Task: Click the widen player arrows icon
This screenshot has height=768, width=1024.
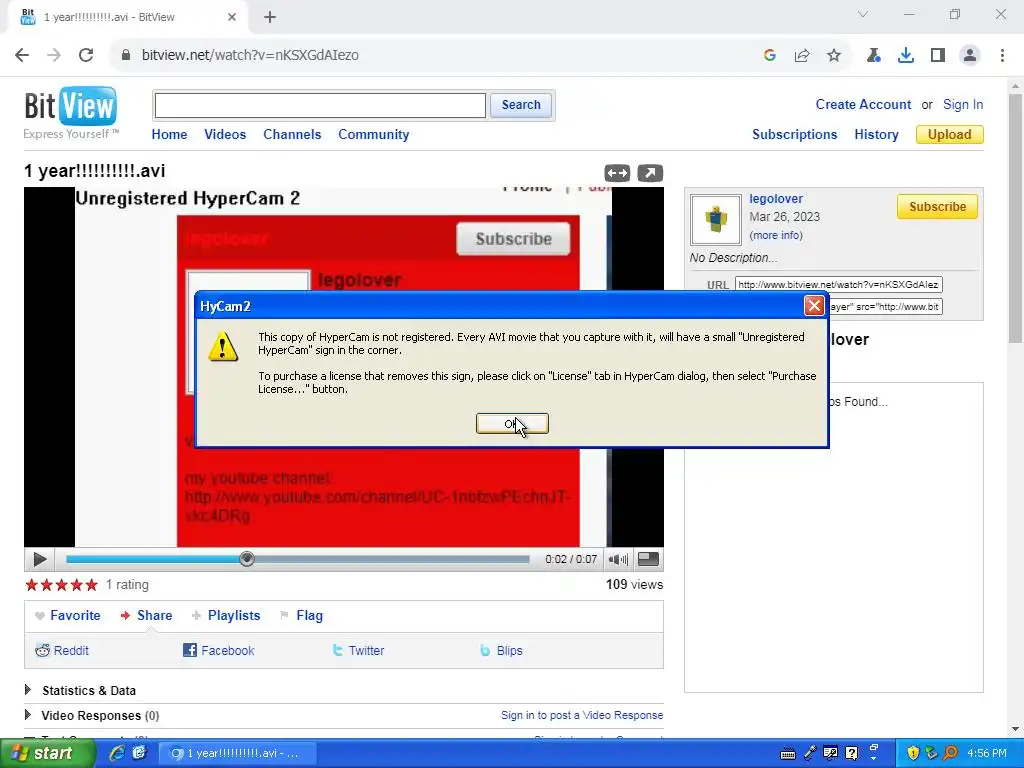Action: pyautogui.click(x=617, y=173)
